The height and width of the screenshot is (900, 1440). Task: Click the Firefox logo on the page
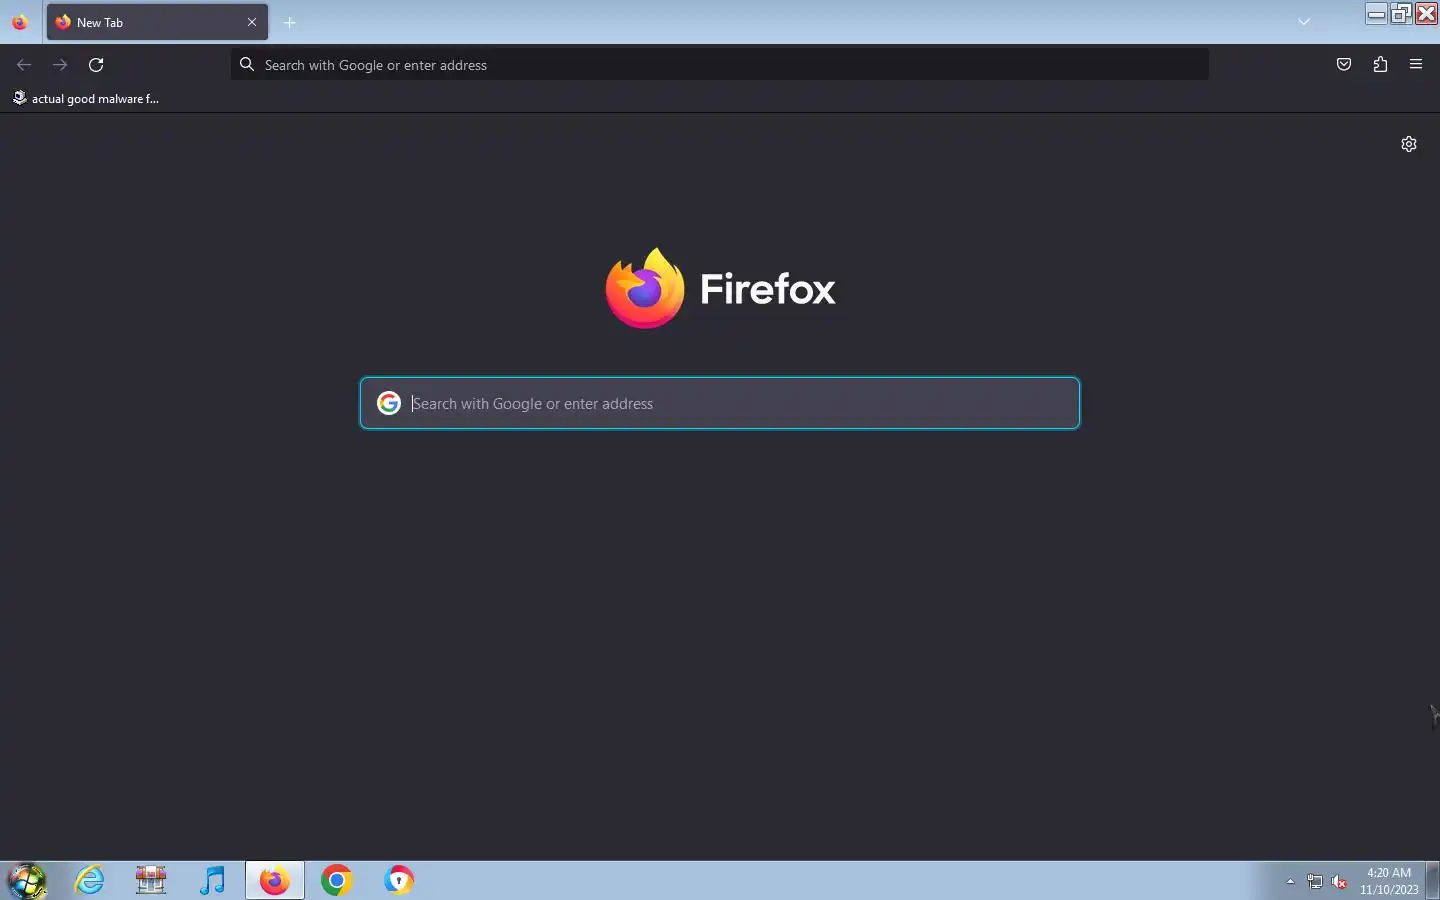click(x=720, y=288)
